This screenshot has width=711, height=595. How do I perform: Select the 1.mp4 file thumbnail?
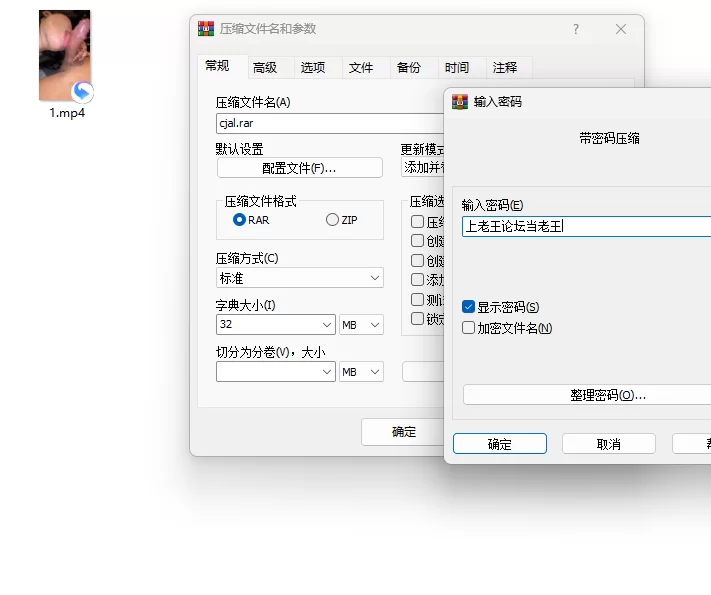tap(65, 55)
